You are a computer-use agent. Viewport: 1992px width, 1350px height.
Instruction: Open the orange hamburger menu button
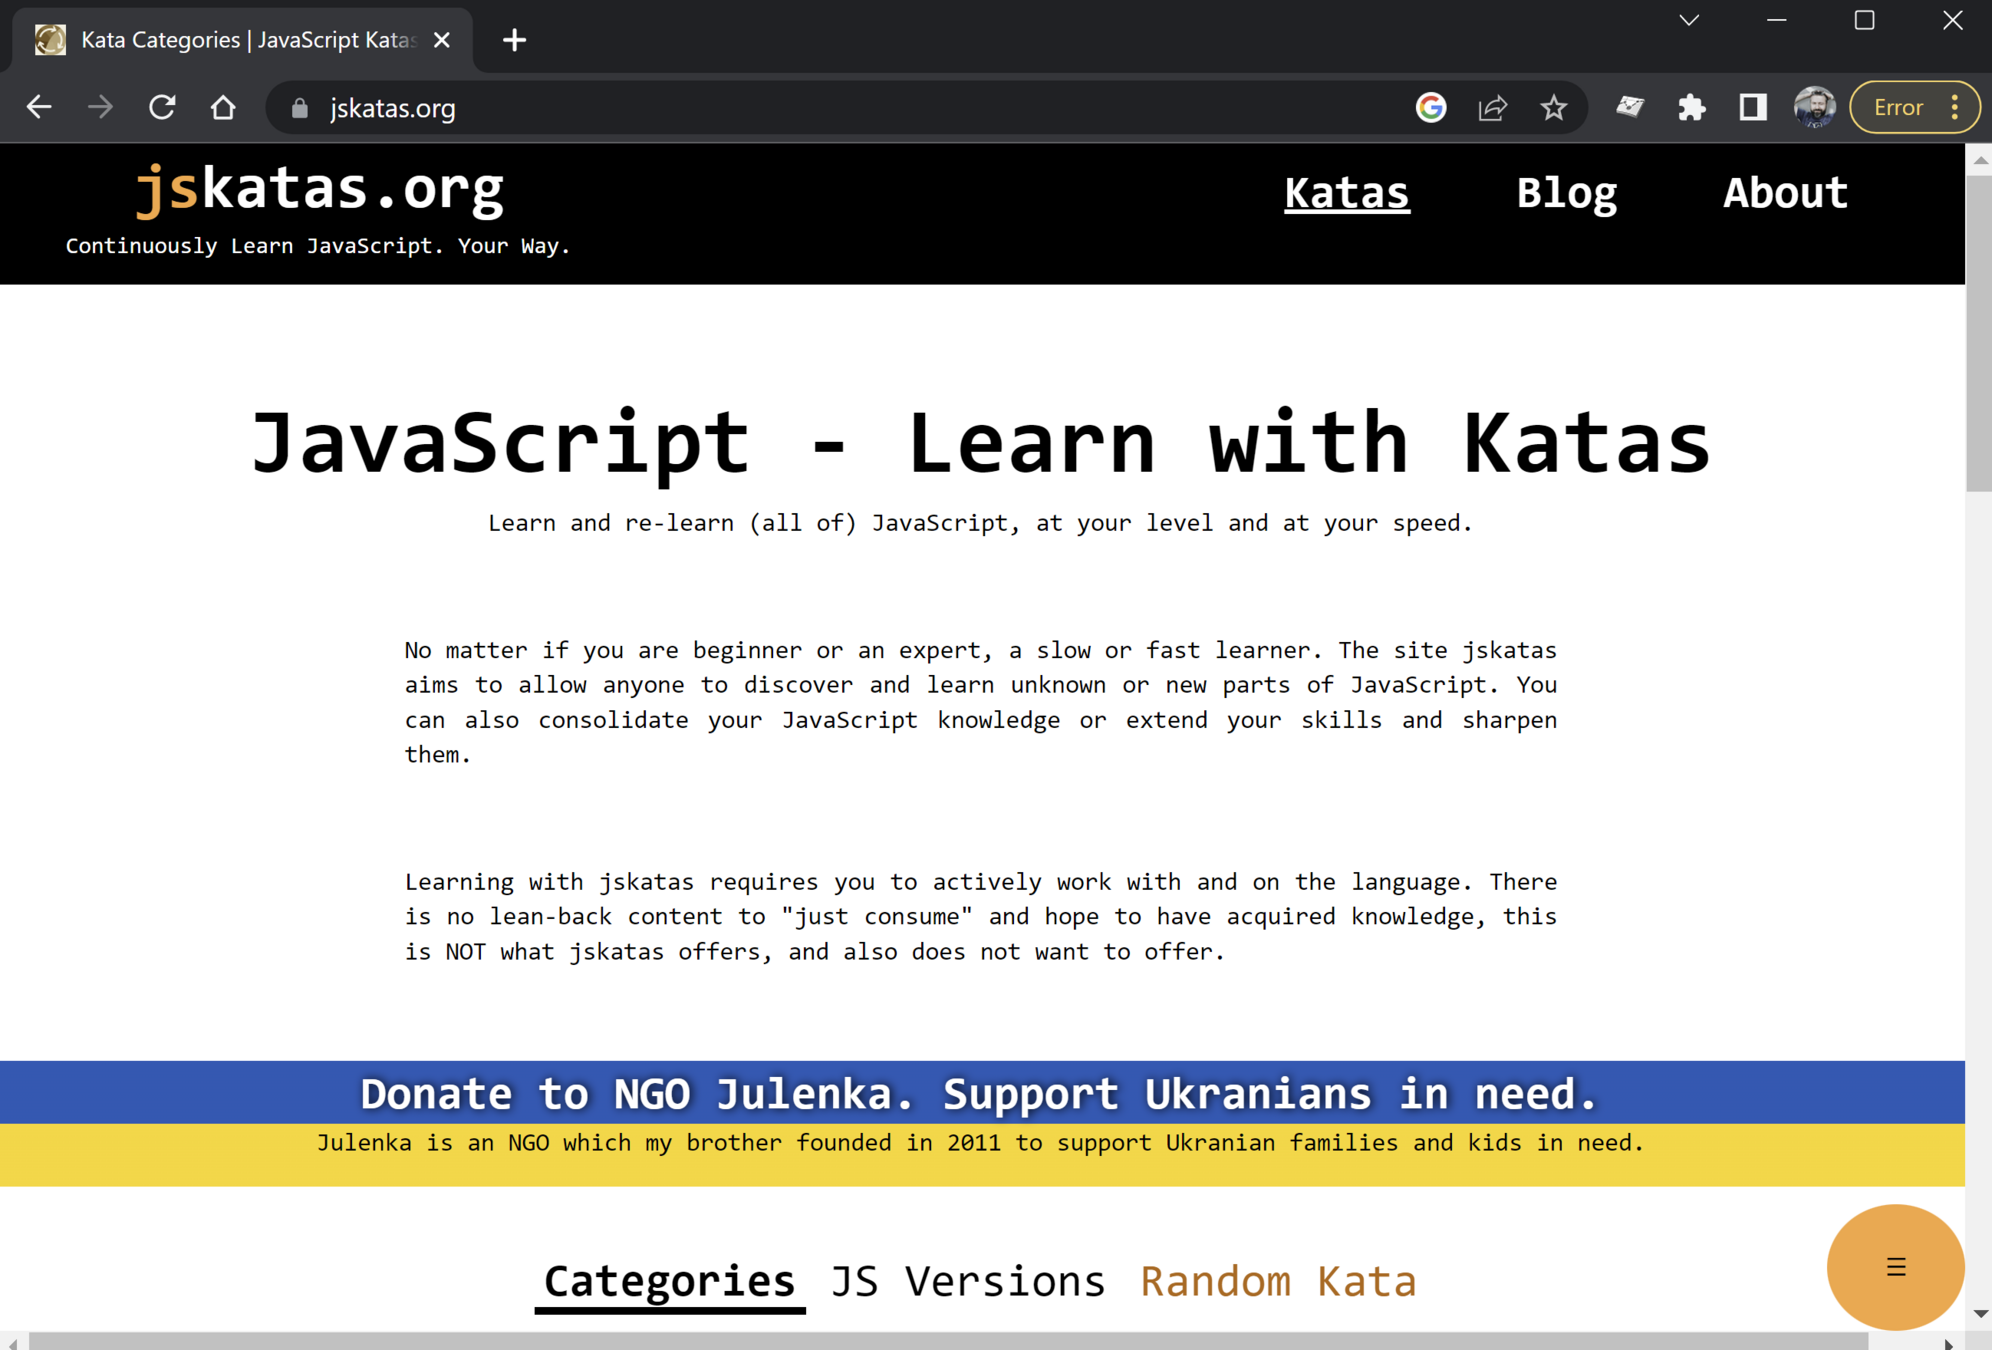1895,1267
